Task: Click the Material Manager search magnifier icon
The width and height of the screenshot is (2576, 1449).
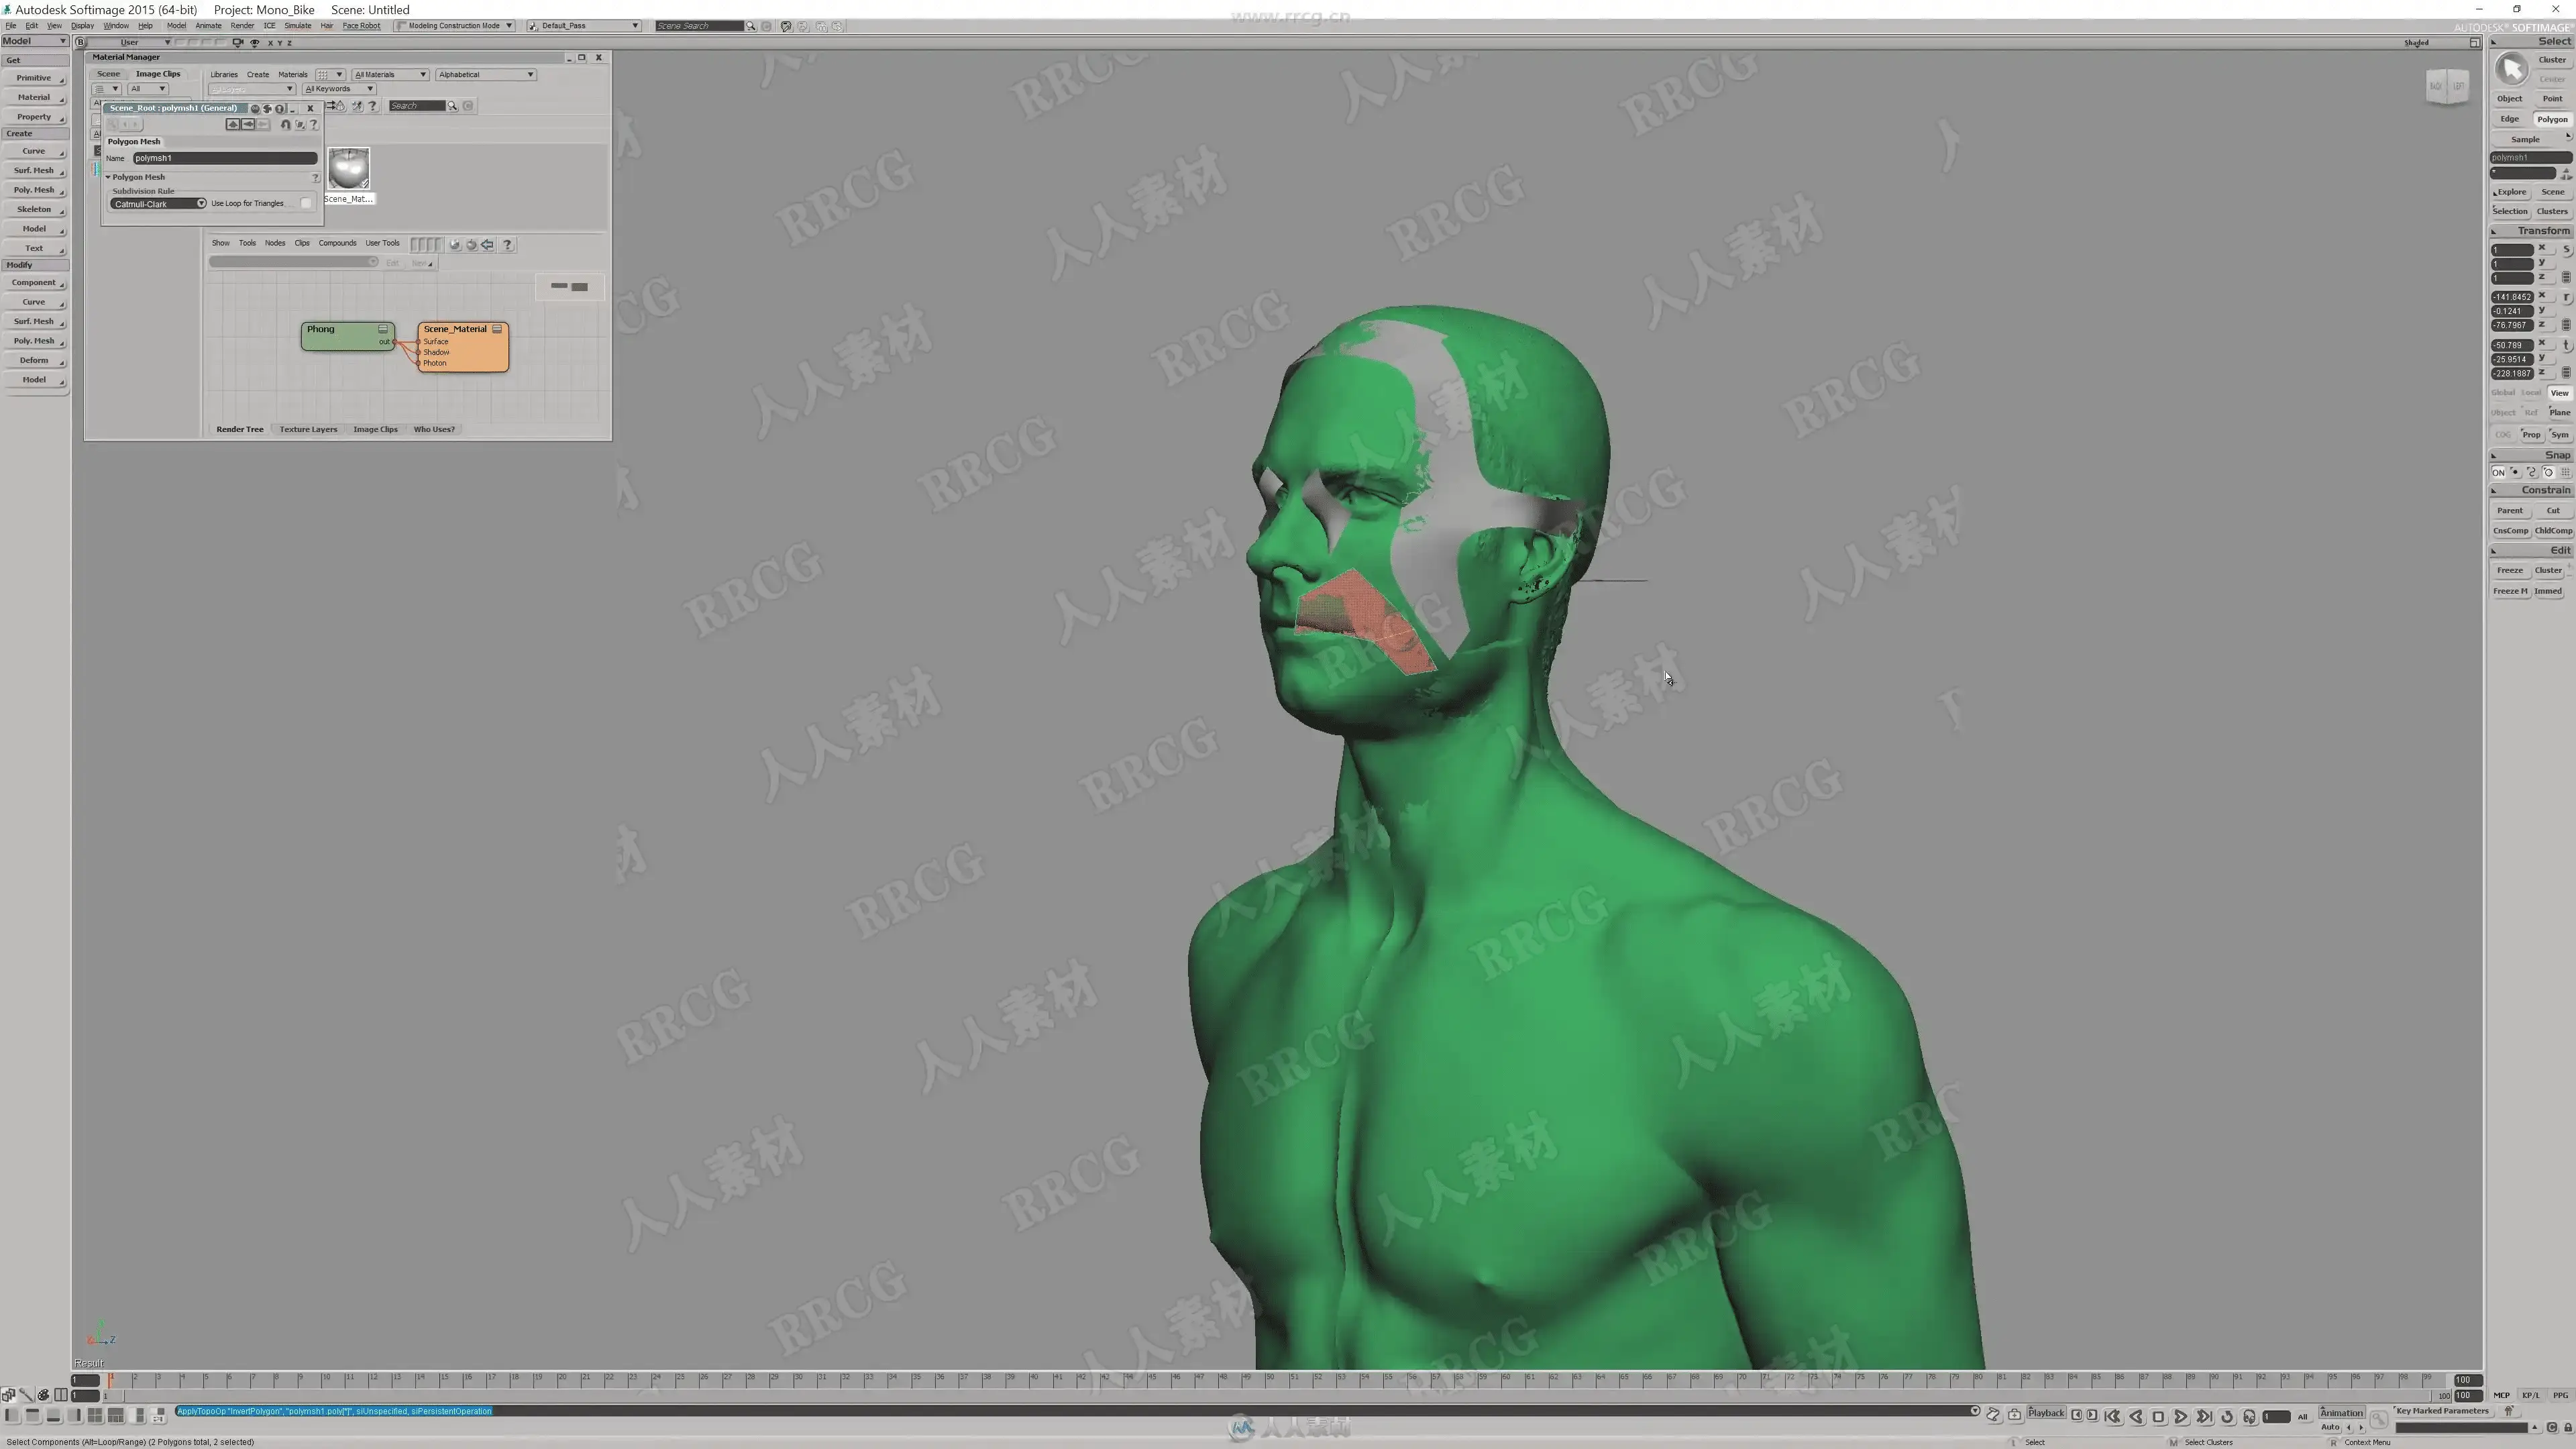Action: tap(452, 106)
